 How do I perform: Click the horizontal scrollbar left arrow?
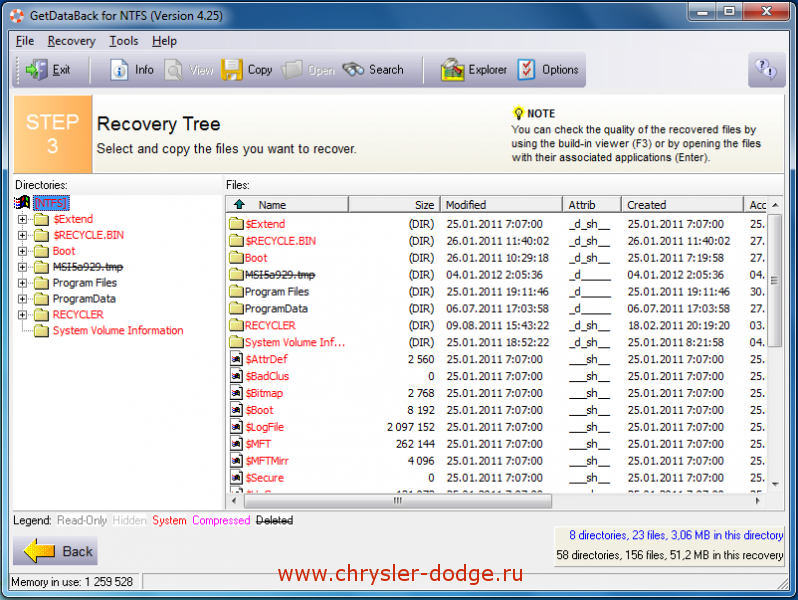[234, 501]
